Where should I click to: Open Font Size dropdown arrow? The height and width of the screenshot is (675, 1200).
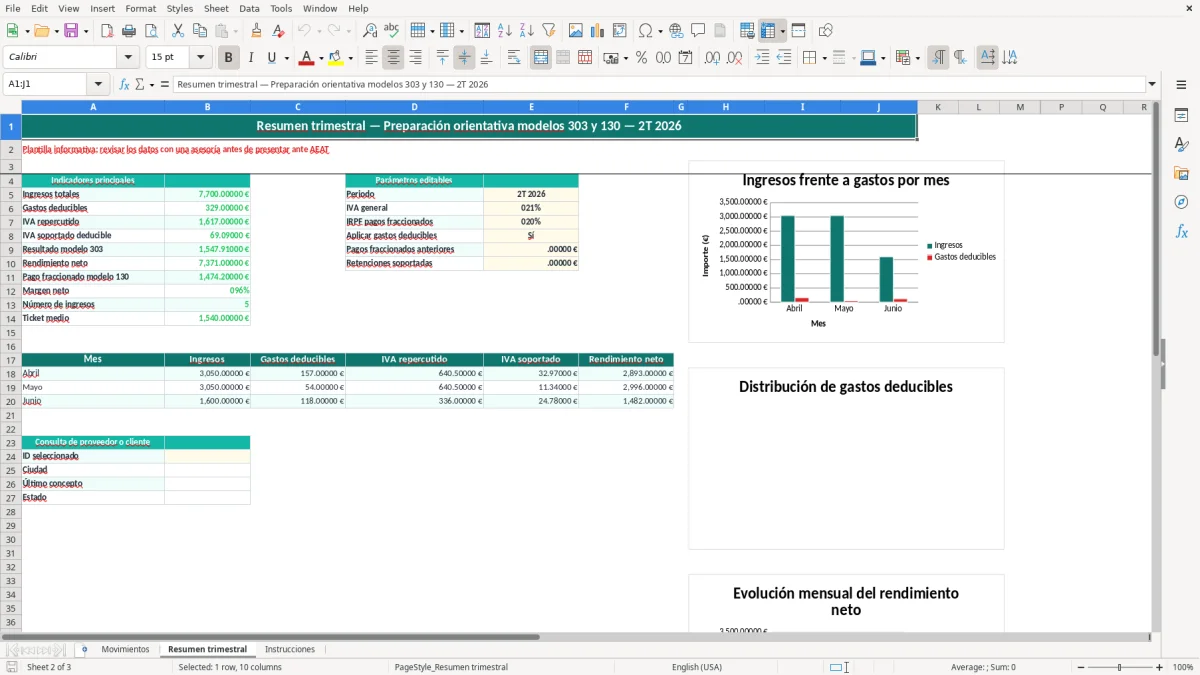coord(200,58)
